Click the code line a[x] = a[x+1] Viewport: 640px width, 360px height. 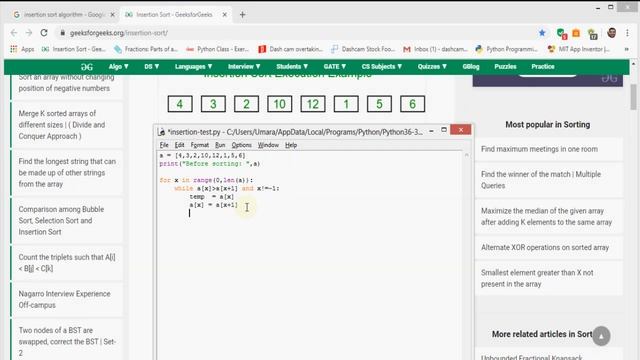(213, 205)
